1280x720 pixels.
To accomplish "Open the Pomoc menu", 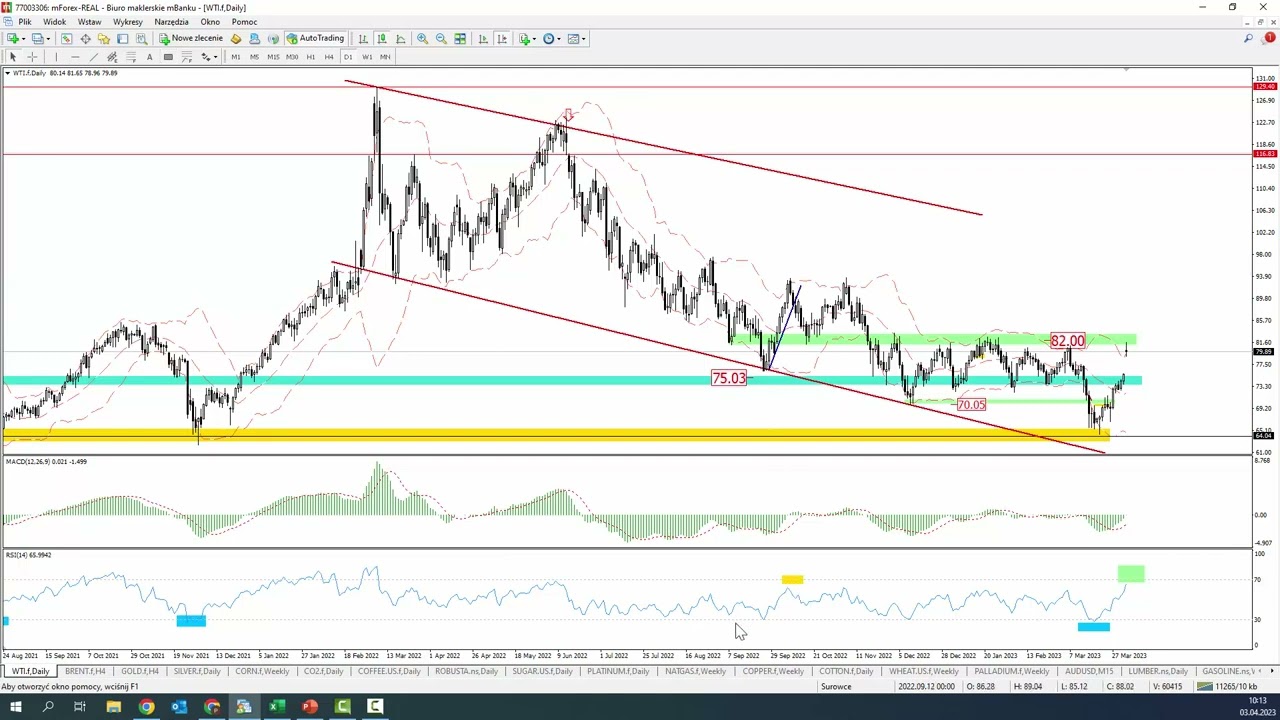I will point(244,21).
